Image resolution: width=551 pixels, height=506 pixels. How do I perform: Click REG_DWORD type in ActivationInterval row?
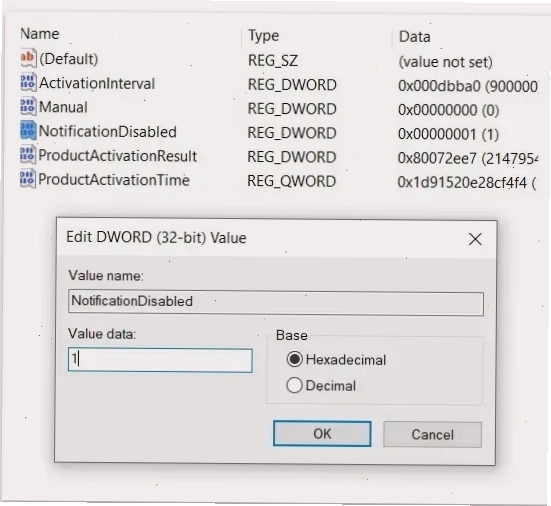point(292,85)
